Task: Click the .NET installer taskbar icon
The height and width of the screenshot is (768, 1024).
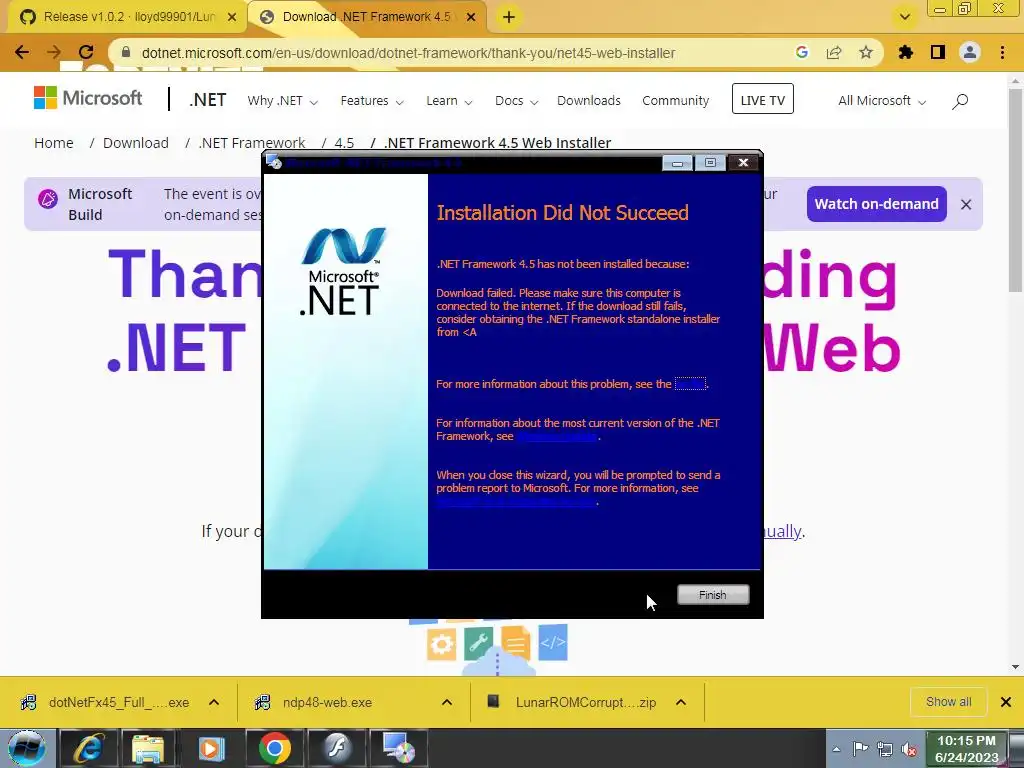Action: click(398, 748)
